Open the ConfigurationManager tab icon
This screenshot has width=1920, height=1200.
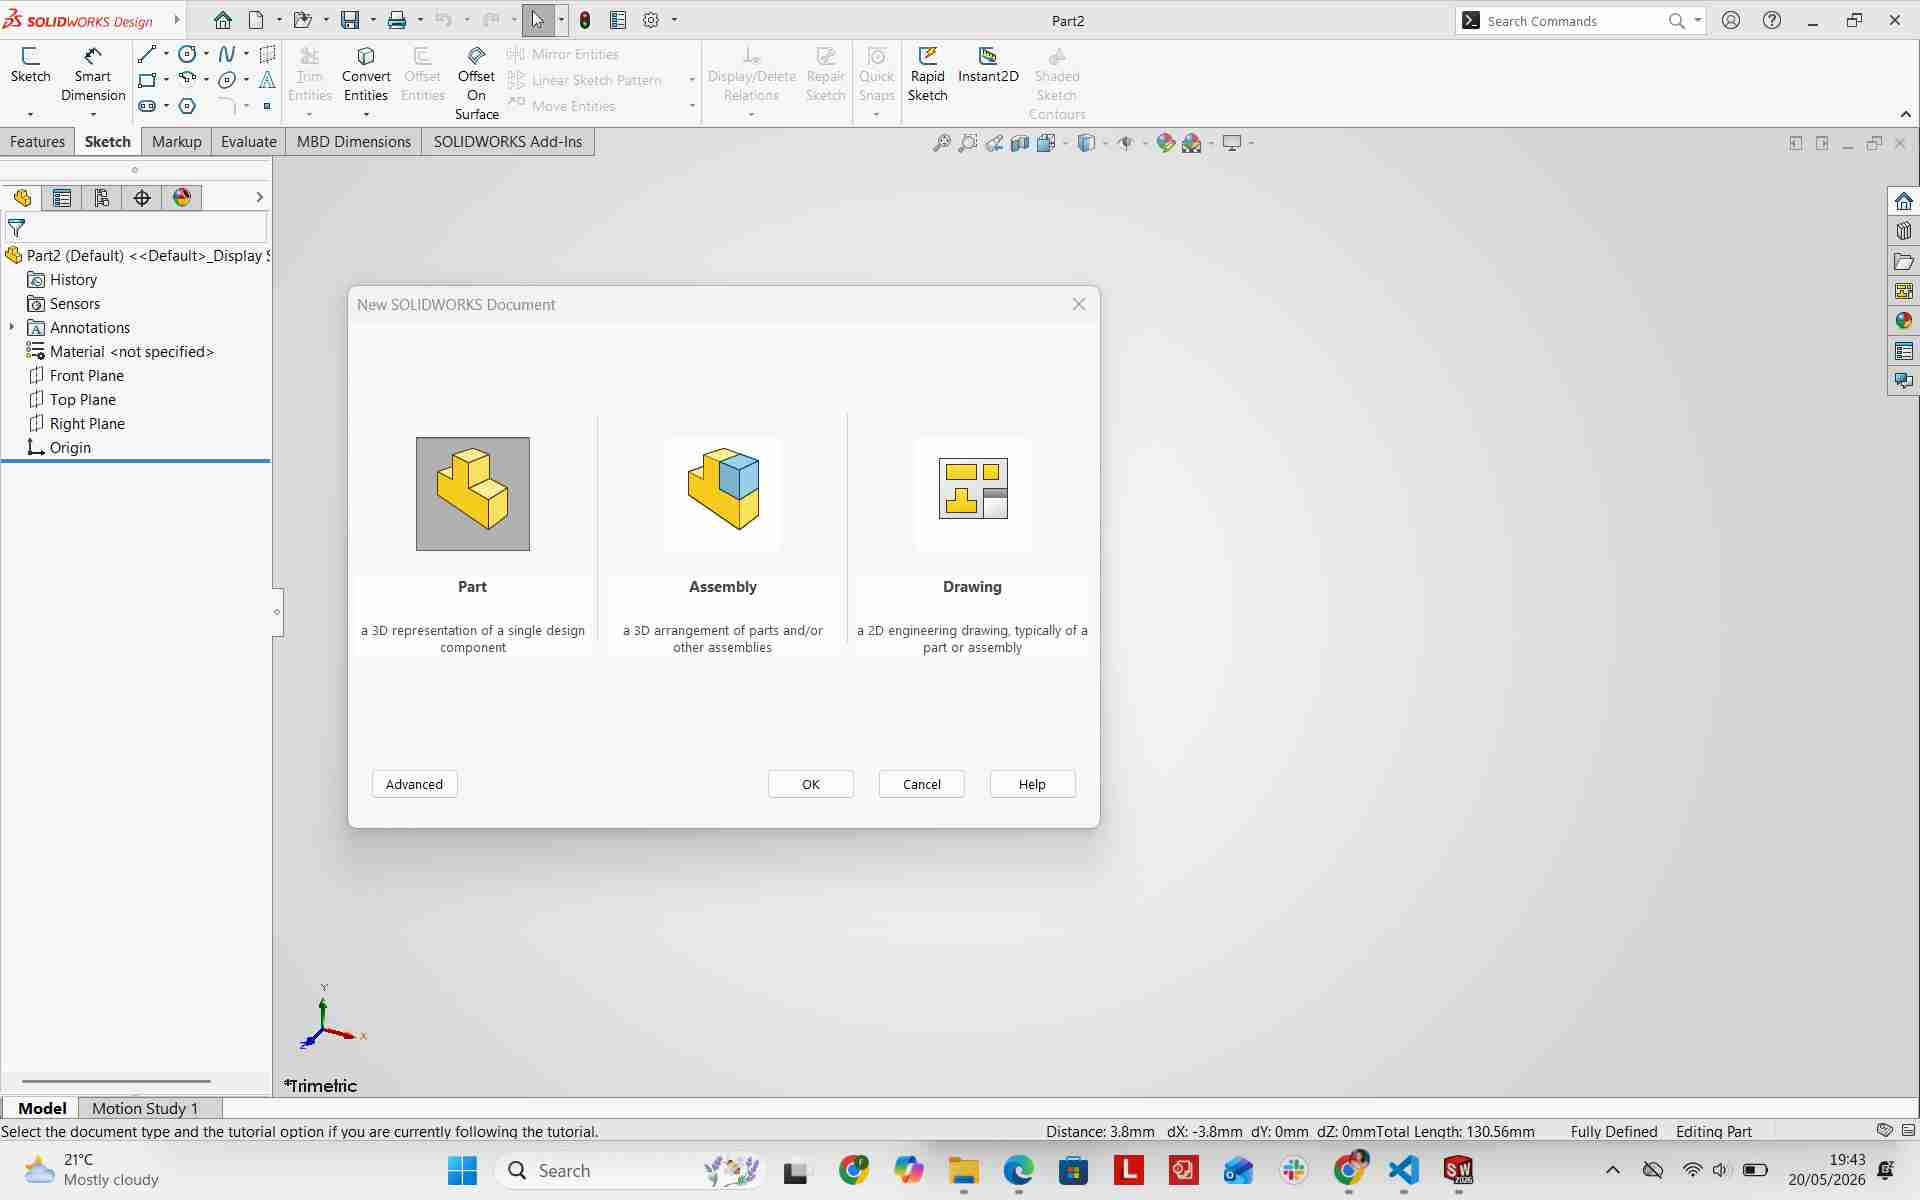tap(102, 198)
